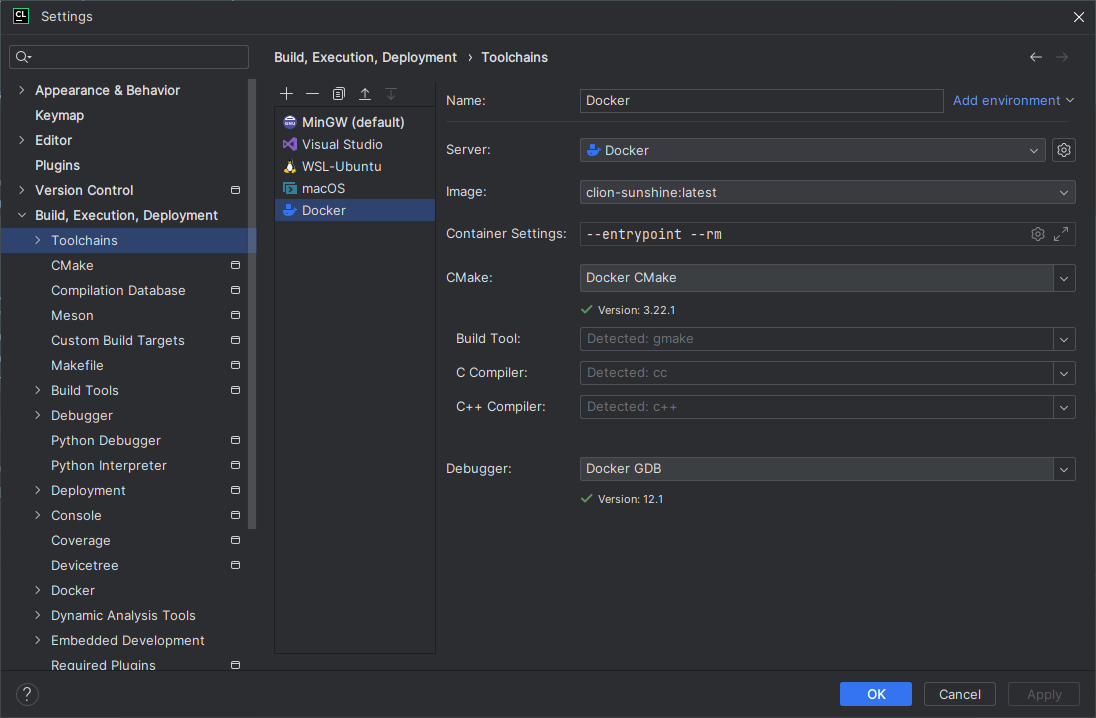Open Docker server settings via gear icon
The image size is (1096, 718).
click(1063, 149)
